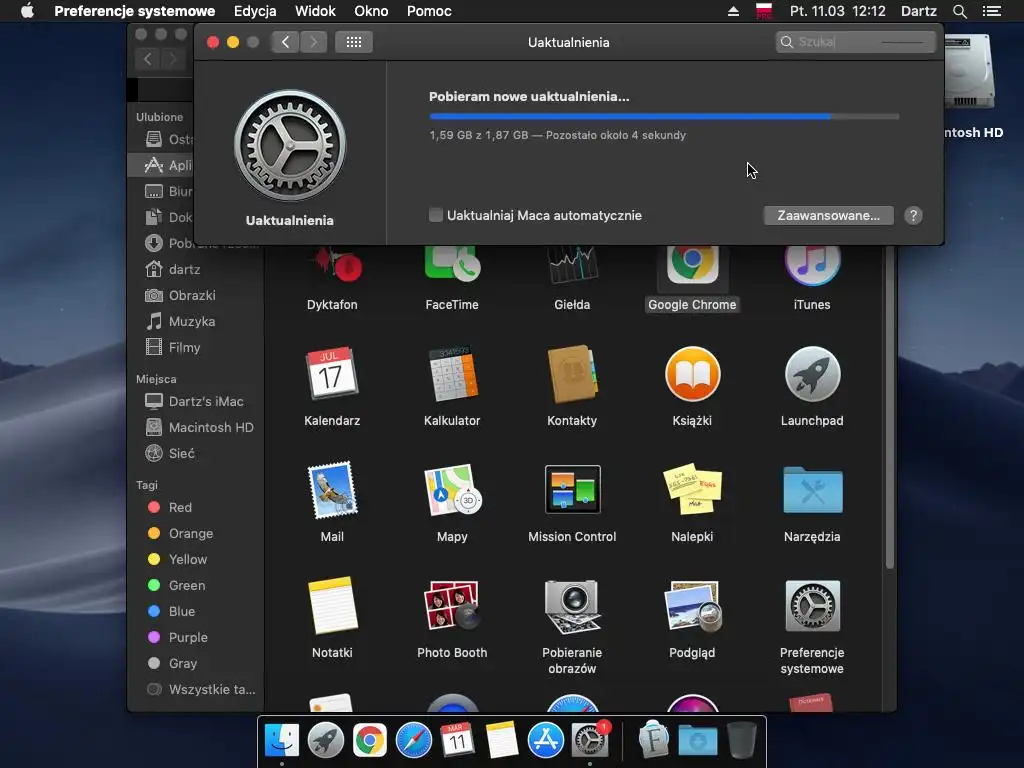This screenshot has height=768, width=1024.
Task: Open Notification Center in the menu bar
Action: point(991,11)
